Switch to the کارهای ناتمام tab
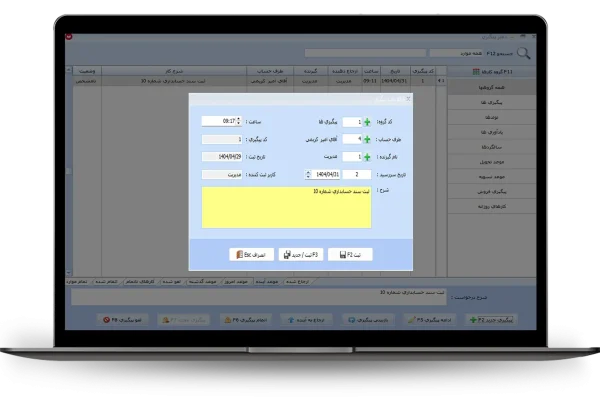Image resolution: width=600 pixels, height=400 pixels. coord(140,282)
